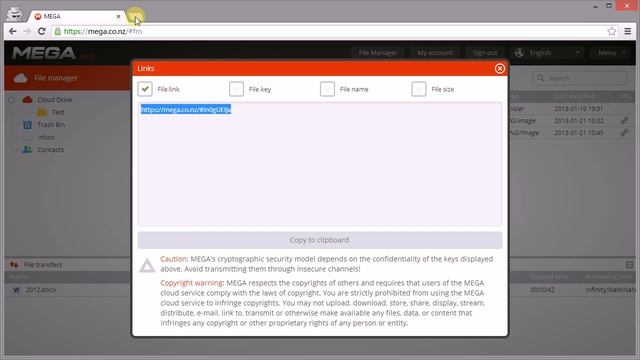Sort by Last modified column header
The image size is (640, 360).
[574, 96]
